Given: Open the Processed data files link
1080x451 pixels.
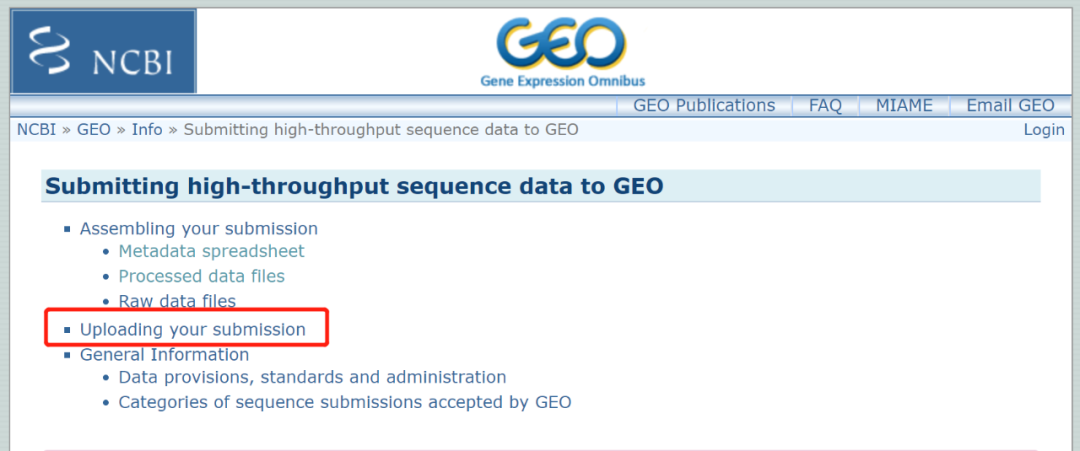Looking at the screenshot, I should coord(201,276).
